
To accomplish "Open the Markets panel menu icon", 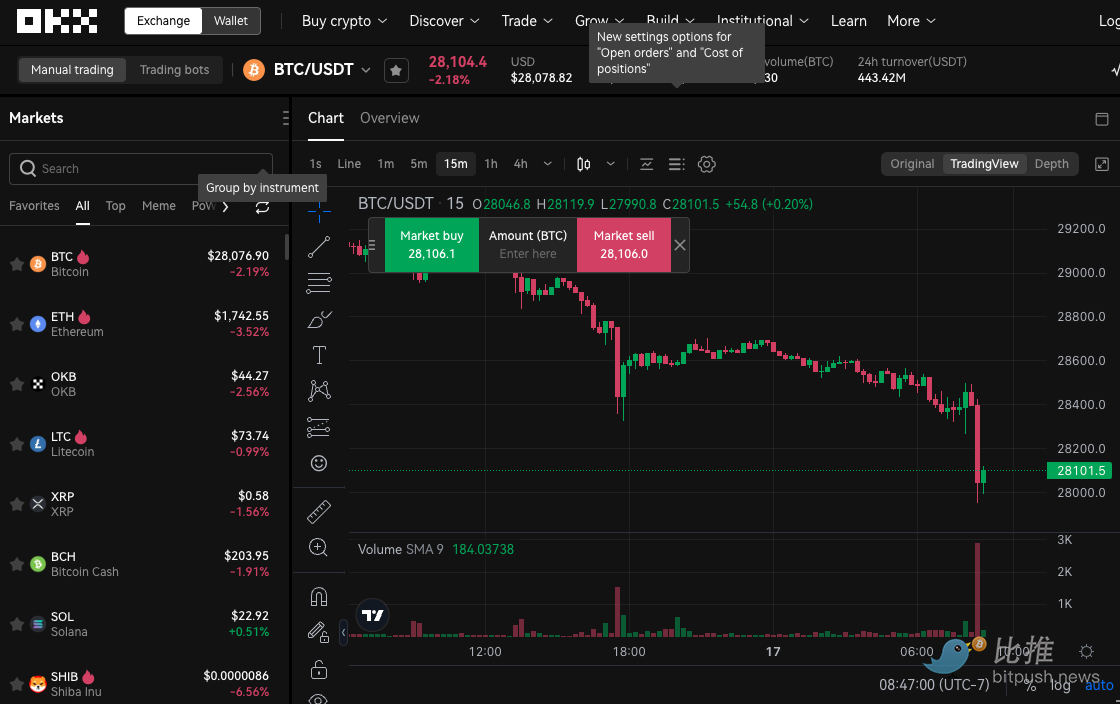I will pos(284,118).
